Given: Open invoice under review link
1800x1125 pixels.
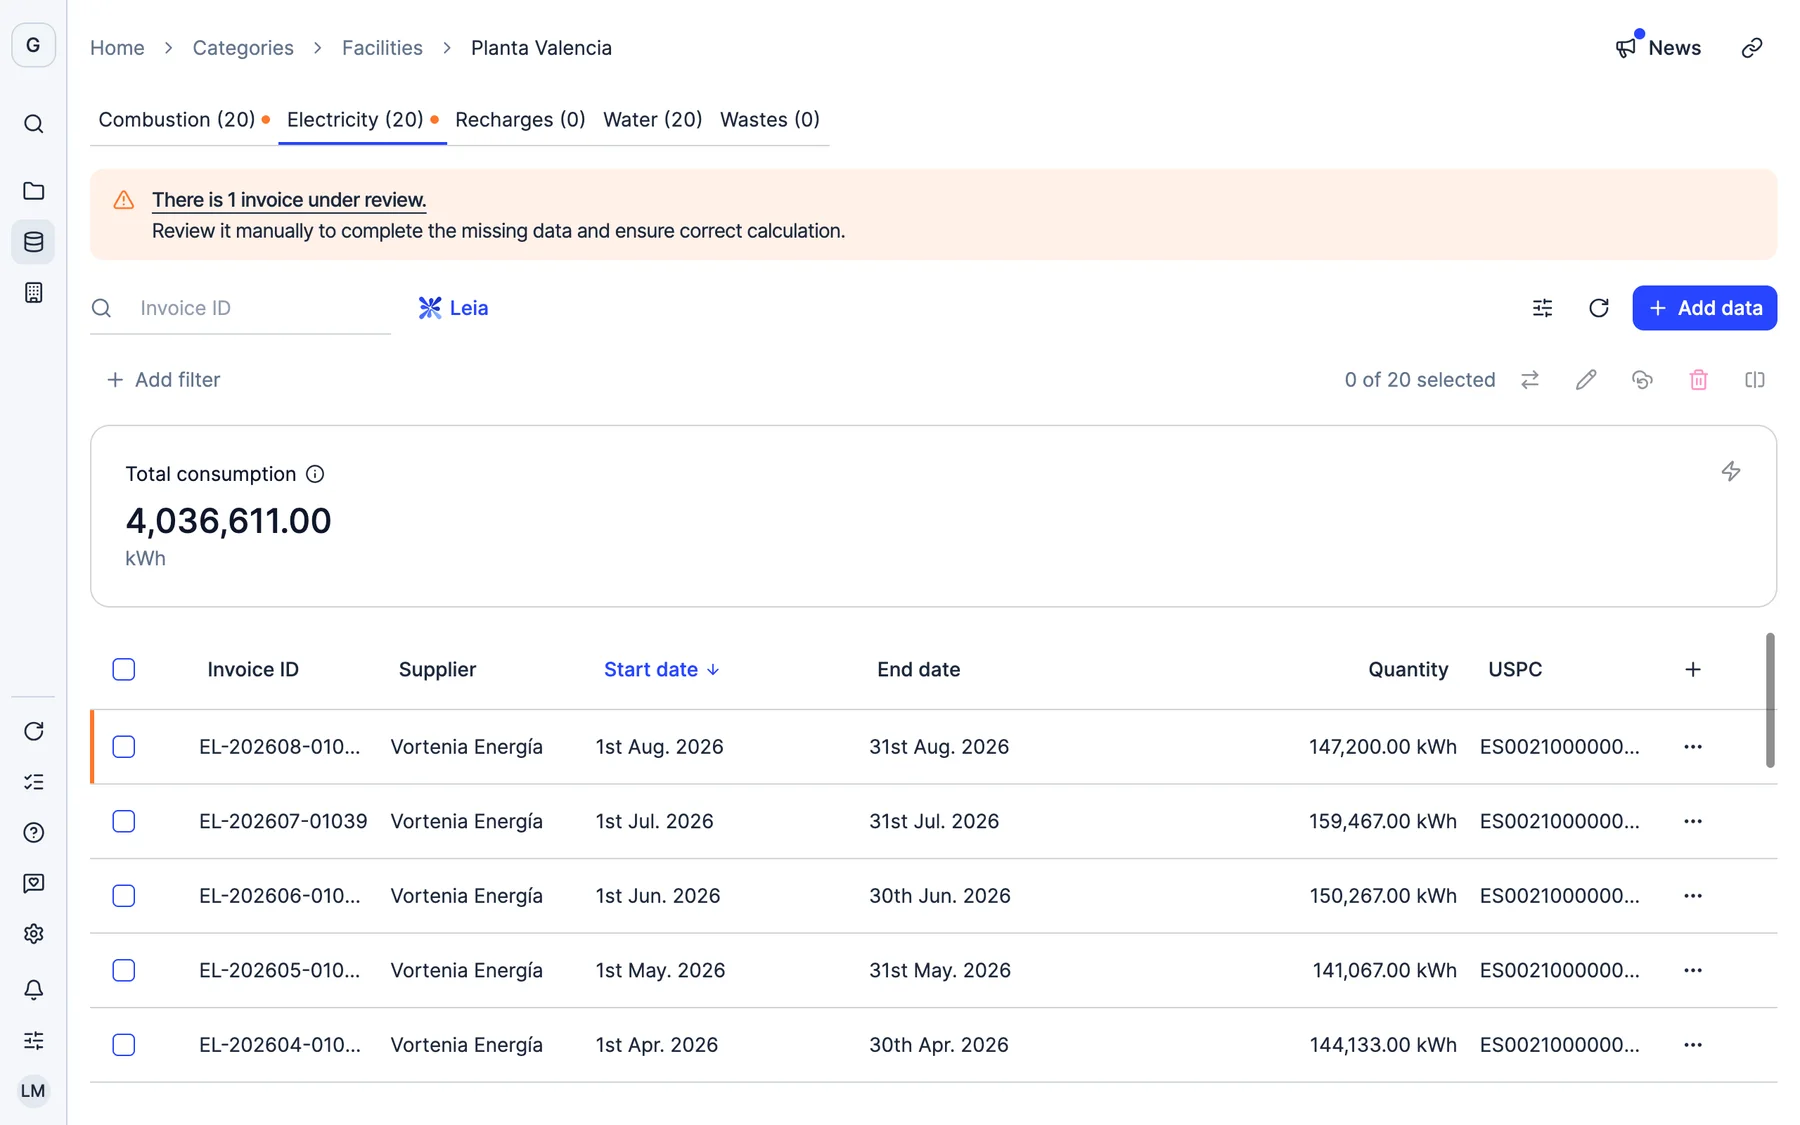Looking at the screenshot, I should [289, 200].
